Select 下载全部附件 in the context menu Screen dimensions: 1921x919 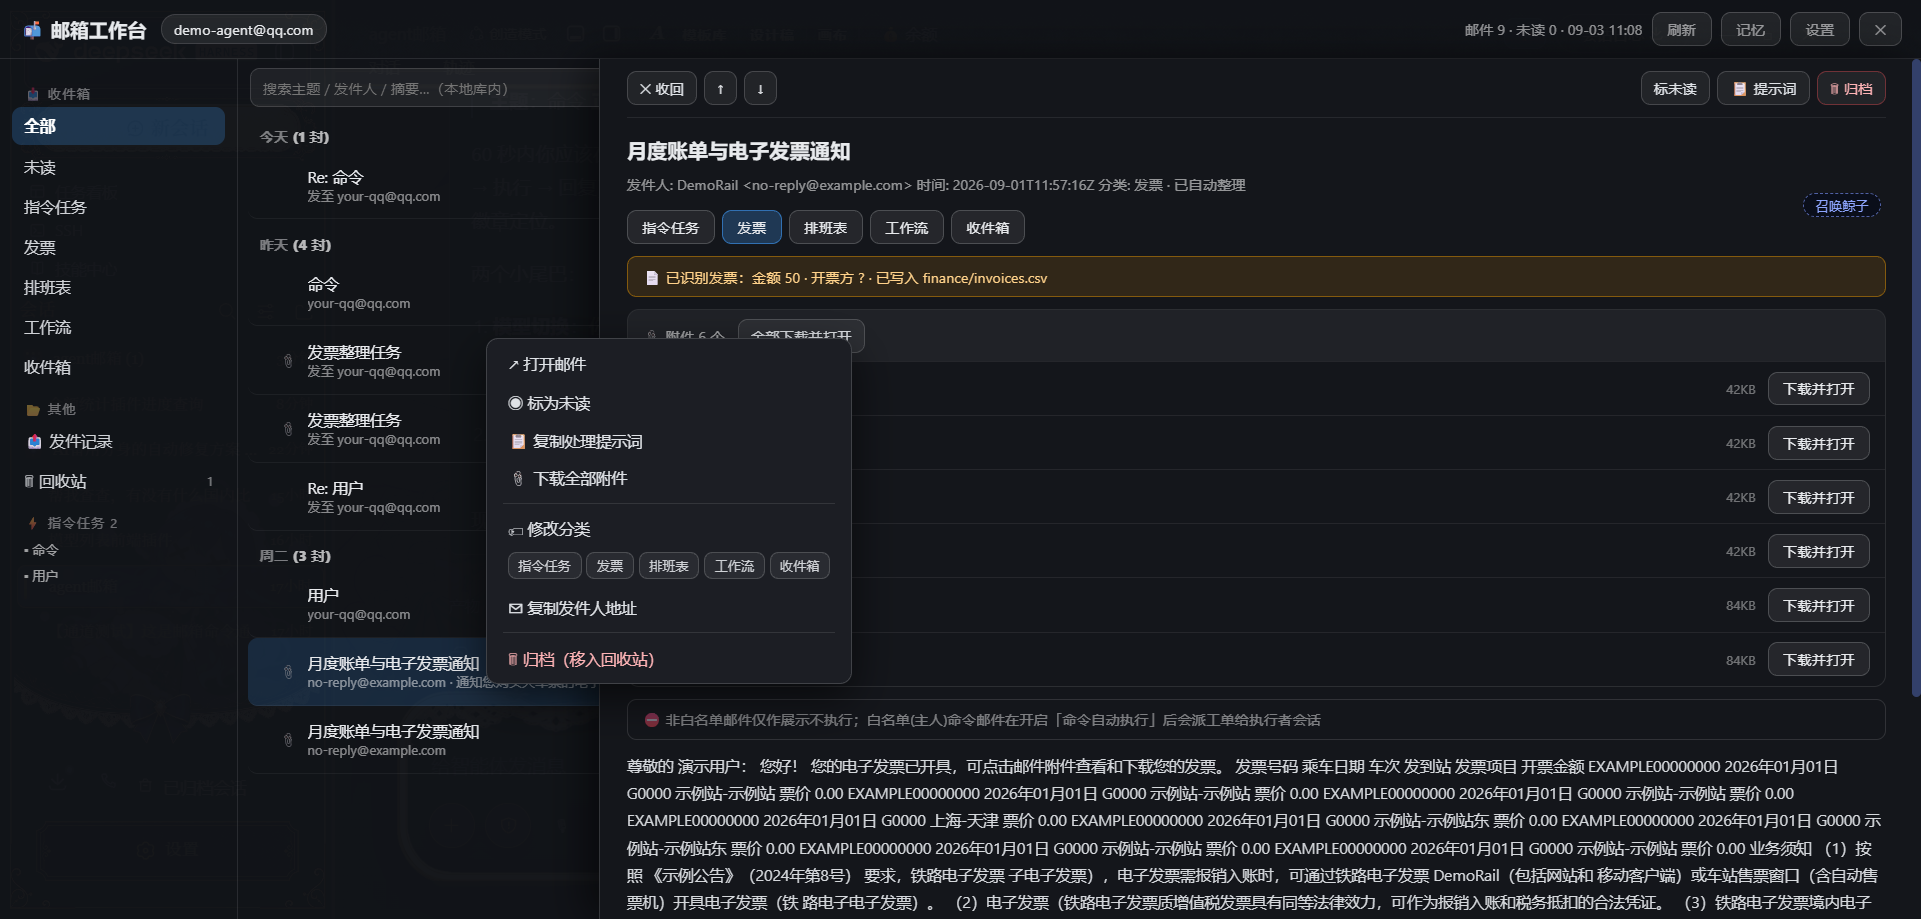tap(669, 478)
